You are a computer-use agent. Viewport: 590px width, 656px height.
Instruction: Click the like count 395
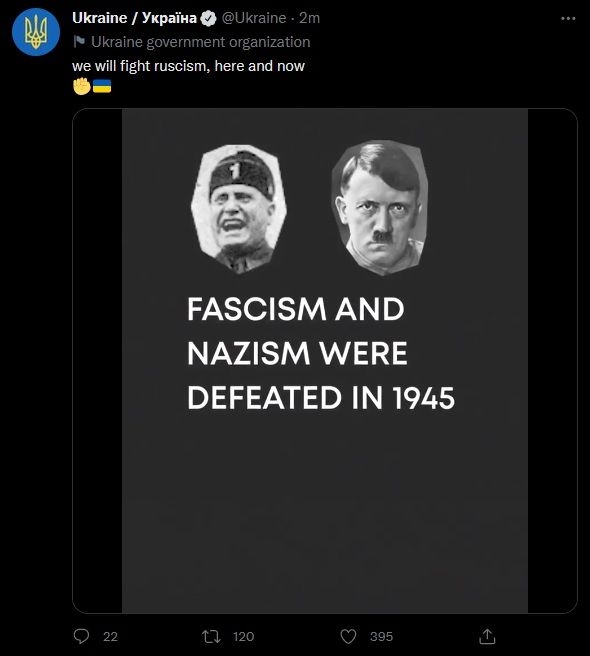pyautogui.click(x=381, y=636)
